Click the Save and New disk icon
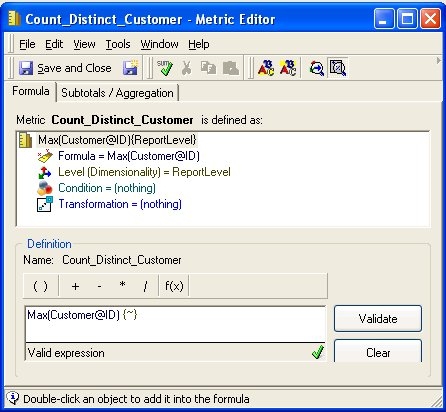The height and width of the screenshot is (412, 446). [x=130, y=68]
